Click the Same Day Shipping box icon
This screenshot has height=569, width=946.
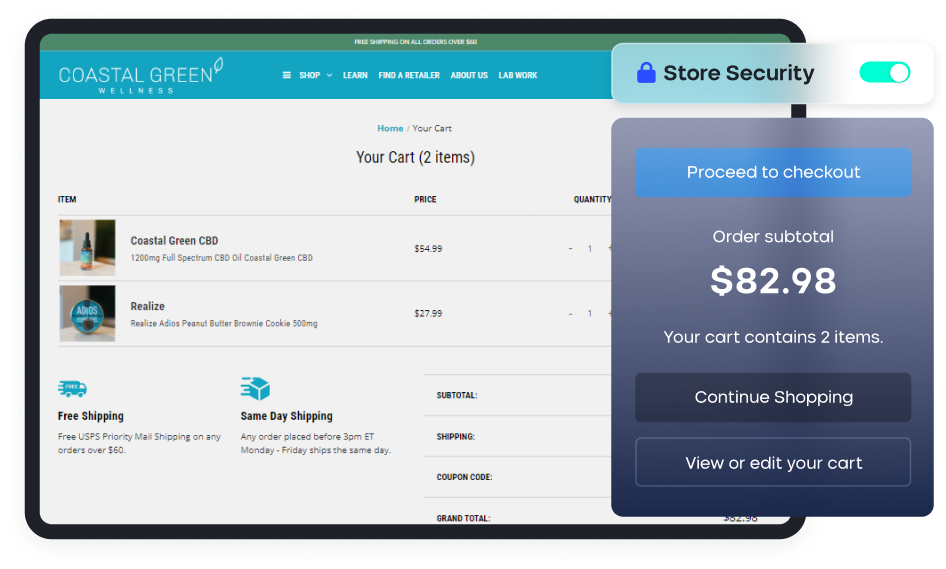[x=255, y=389]
